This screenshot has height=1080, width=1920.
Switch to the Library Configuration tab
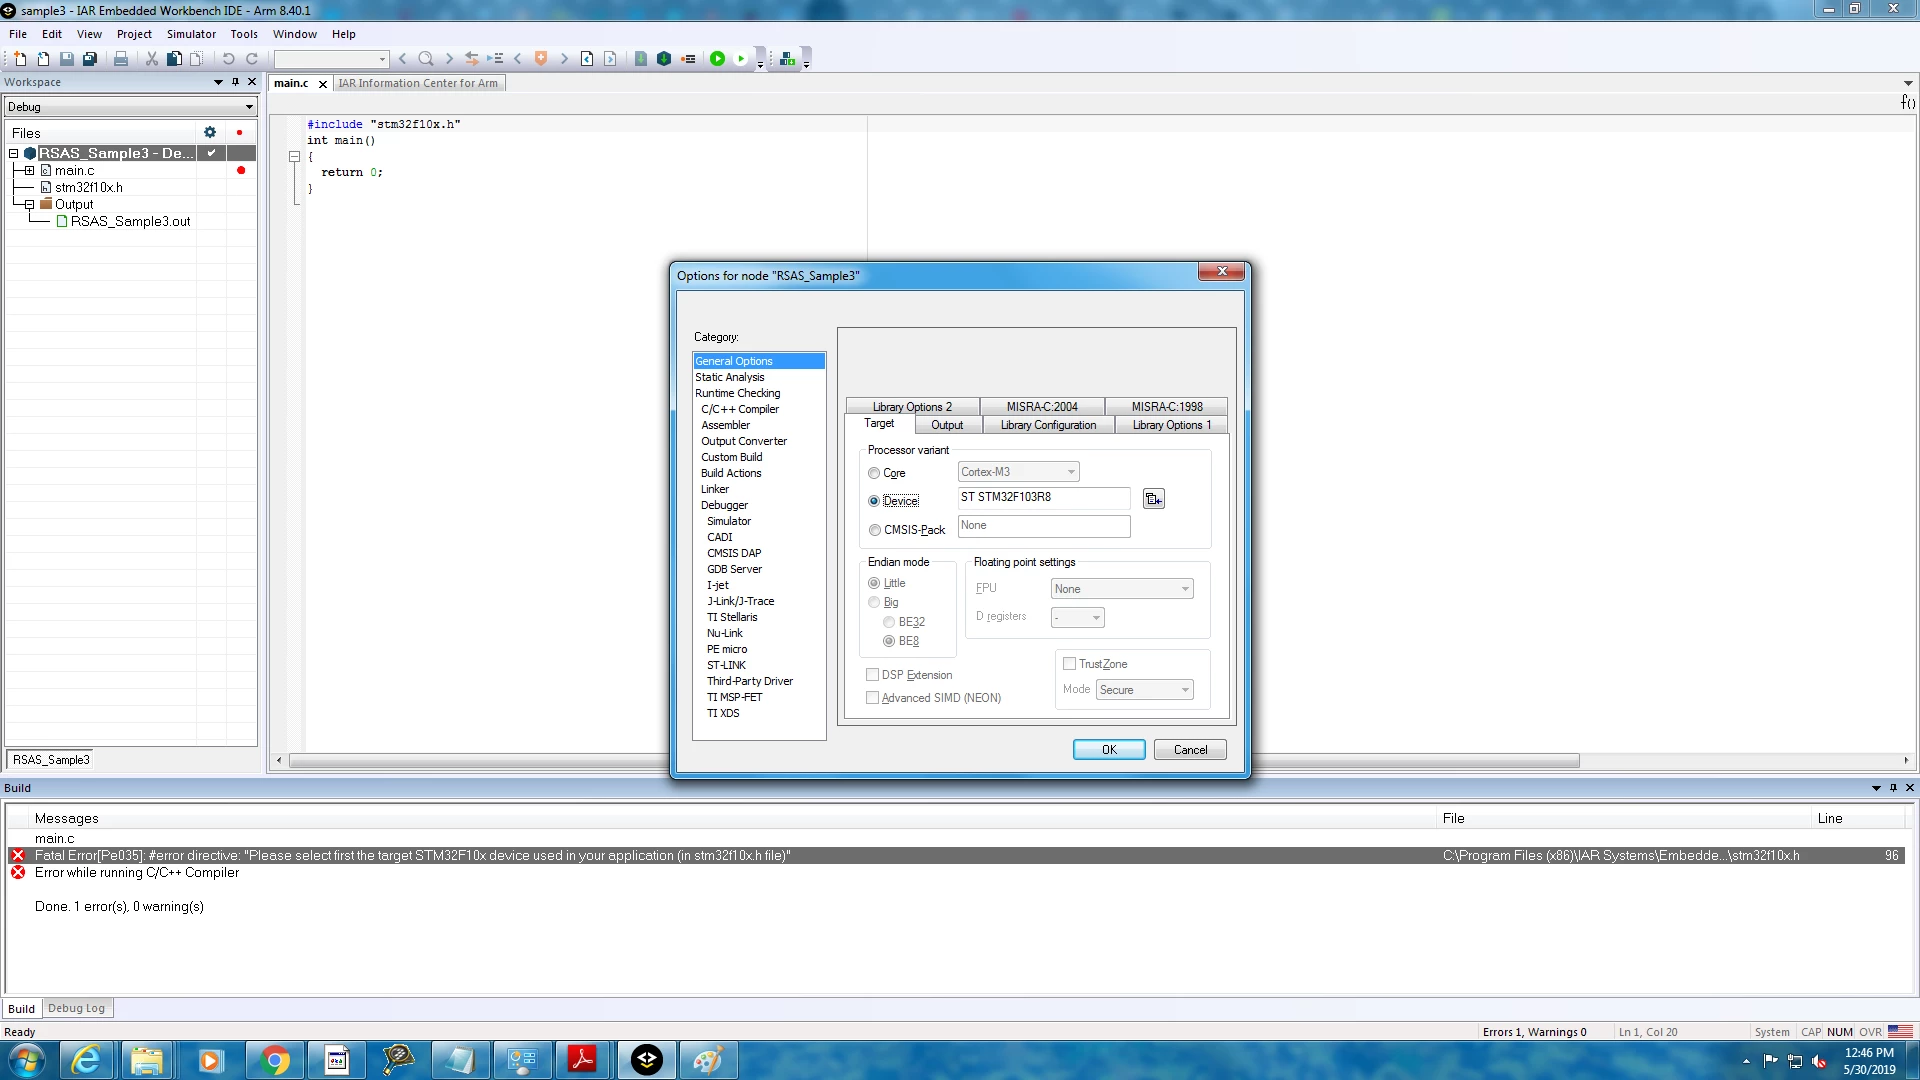tap(1048, 425)
